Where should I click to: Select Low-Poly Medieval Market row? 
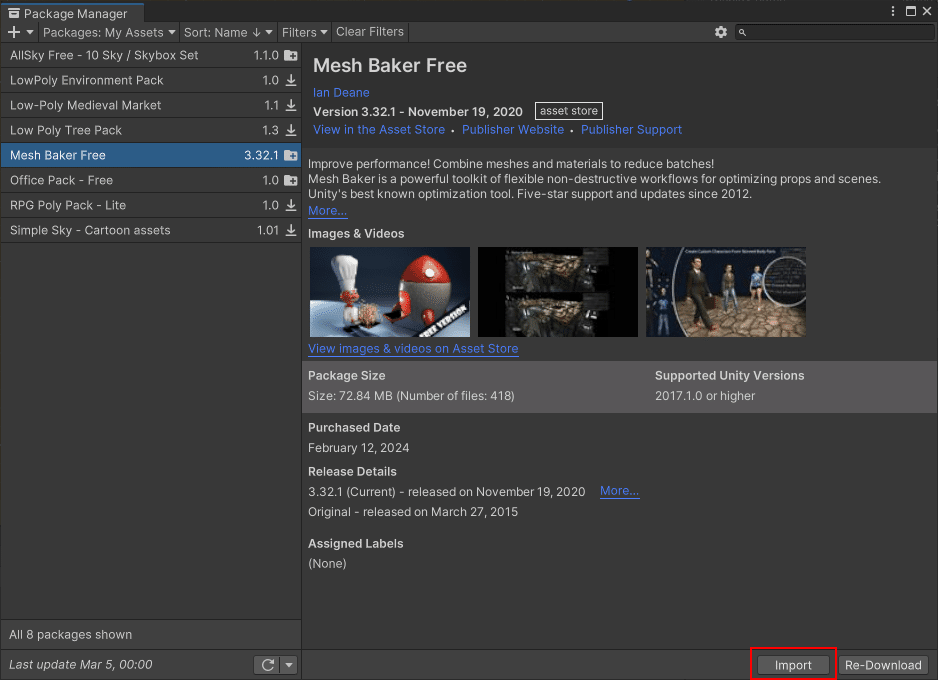[x=151, y=105]
